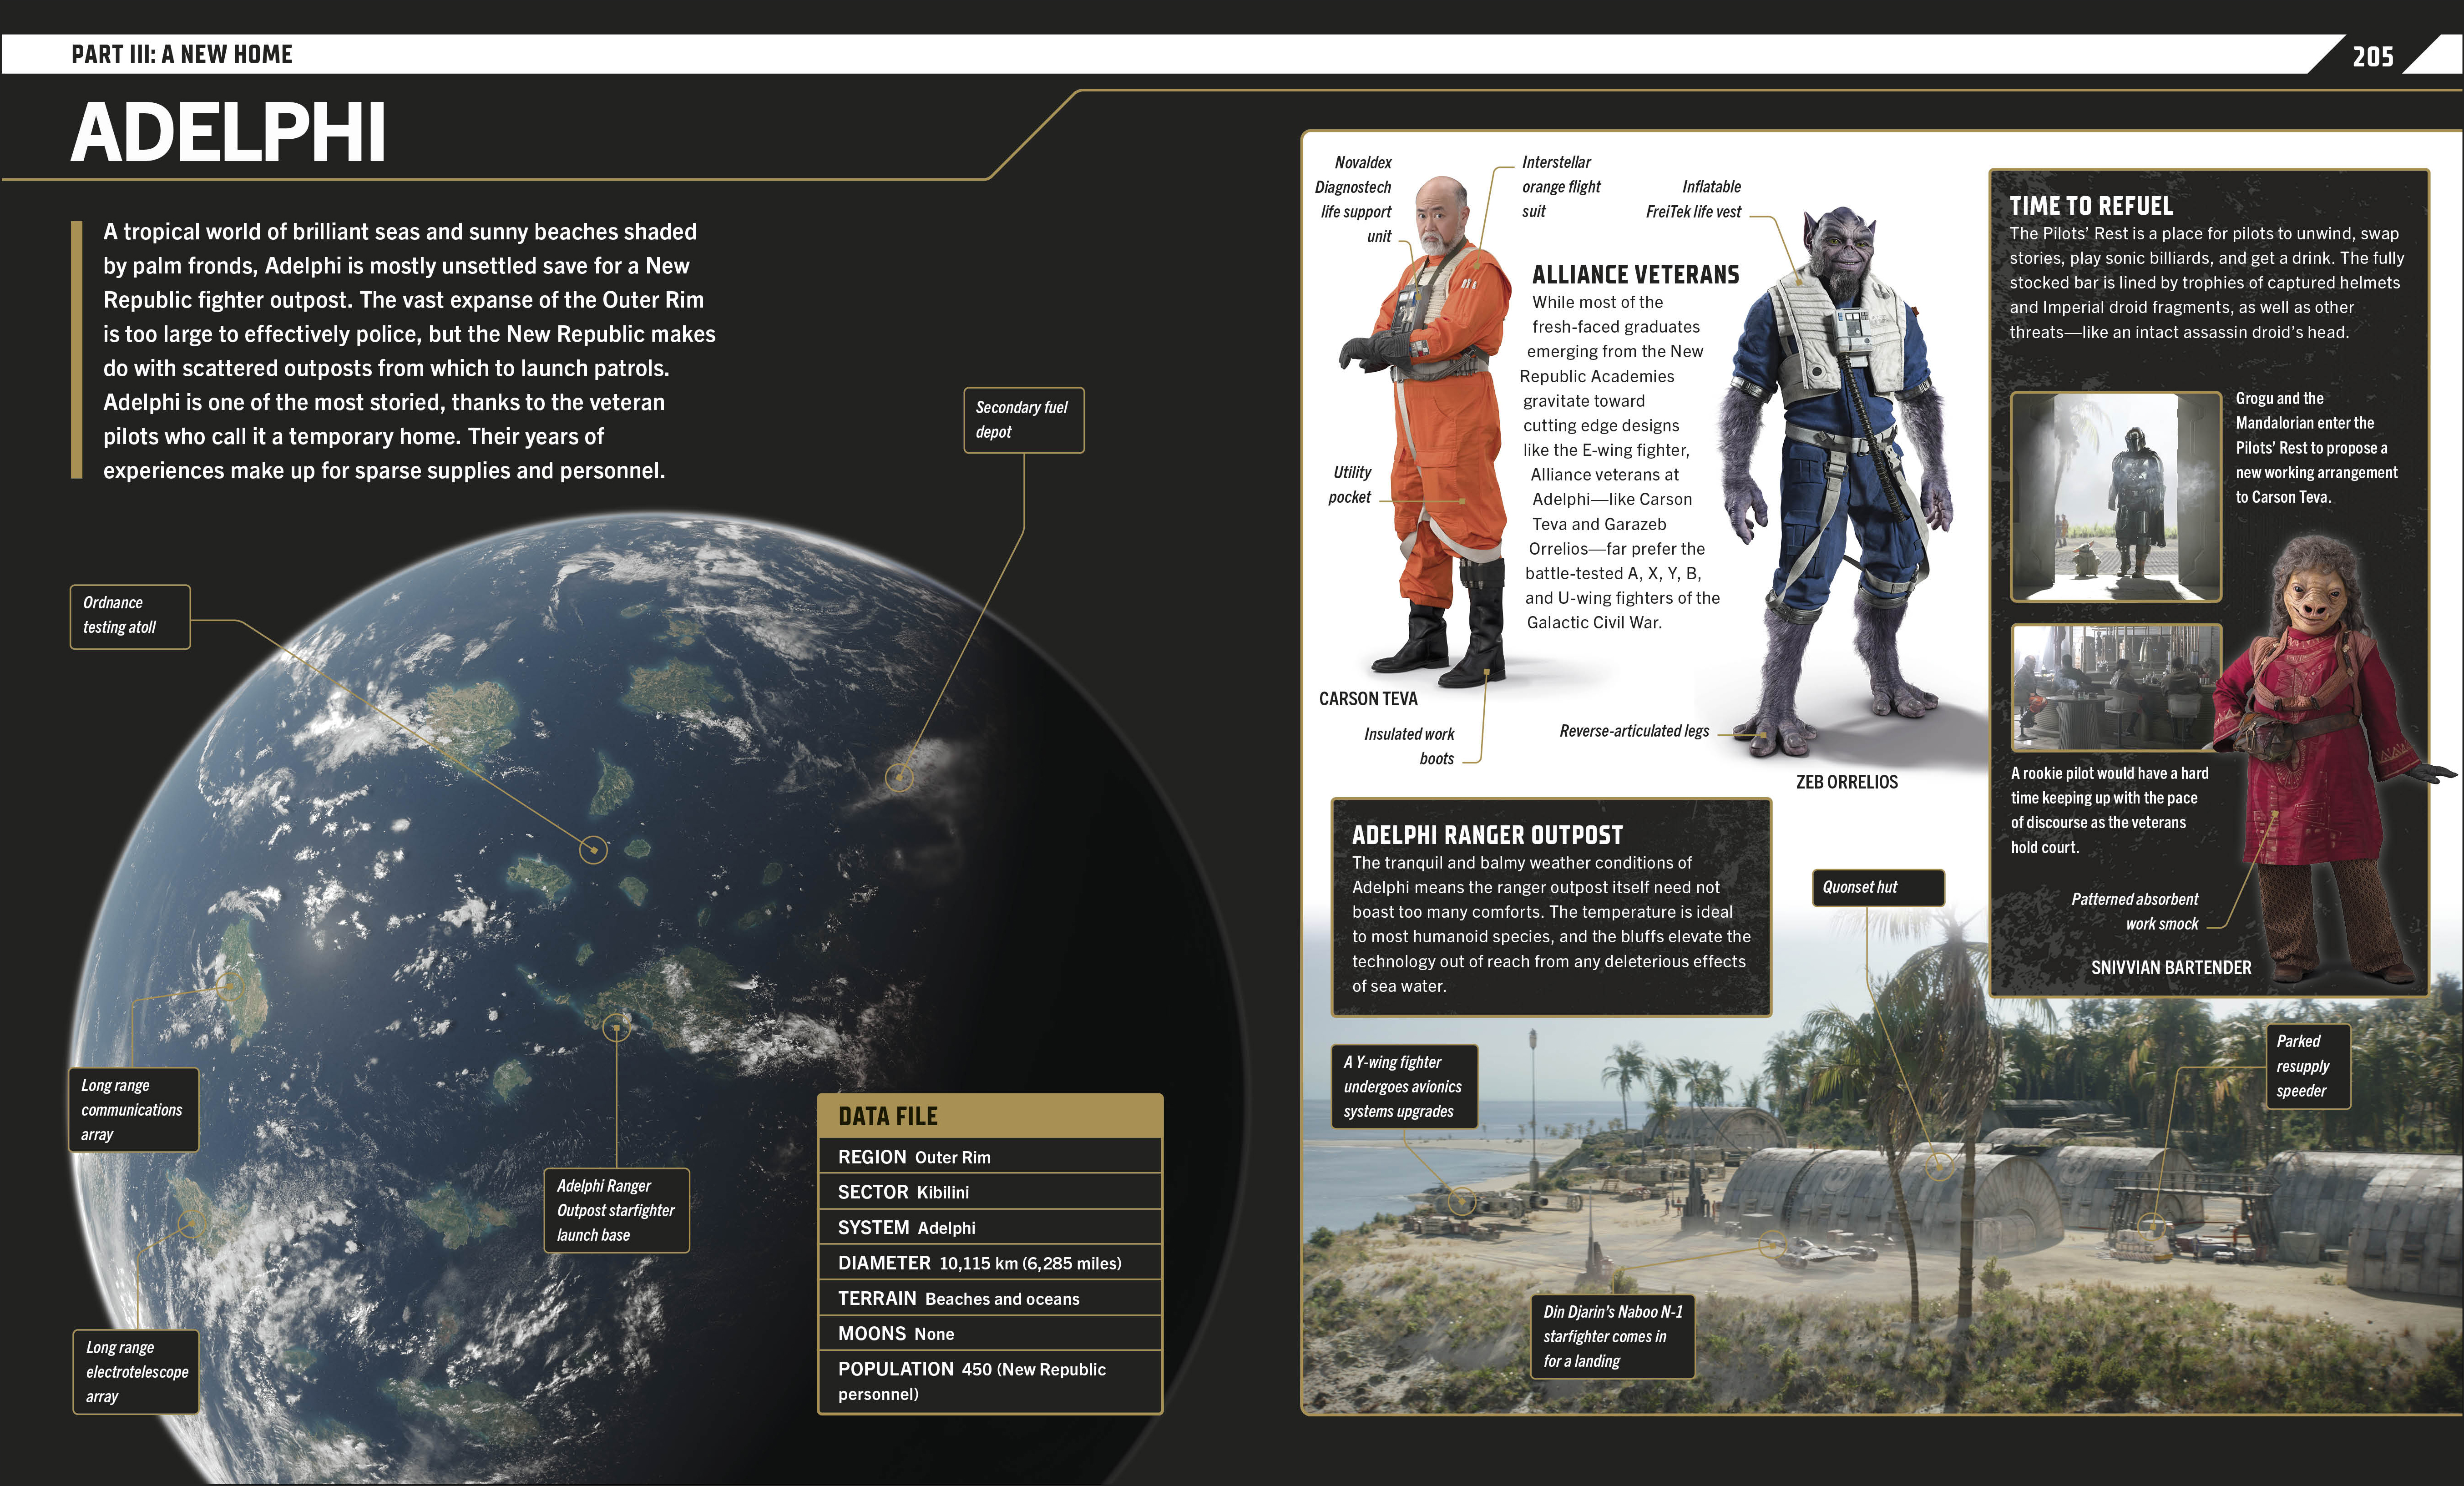
Task: Click the Long range electrotelescope array label
Action: 135,1372
